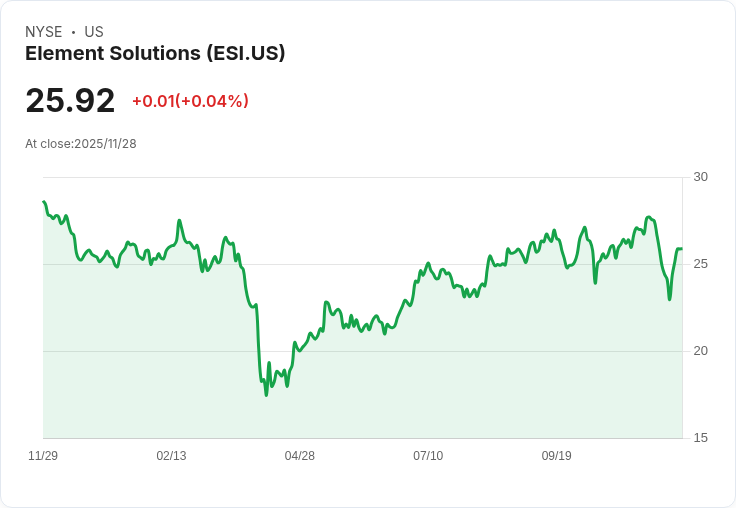Click the 30 y-axis label
Image resolution: width=736 pixels, height=508 pixels.
pos(700,177)
